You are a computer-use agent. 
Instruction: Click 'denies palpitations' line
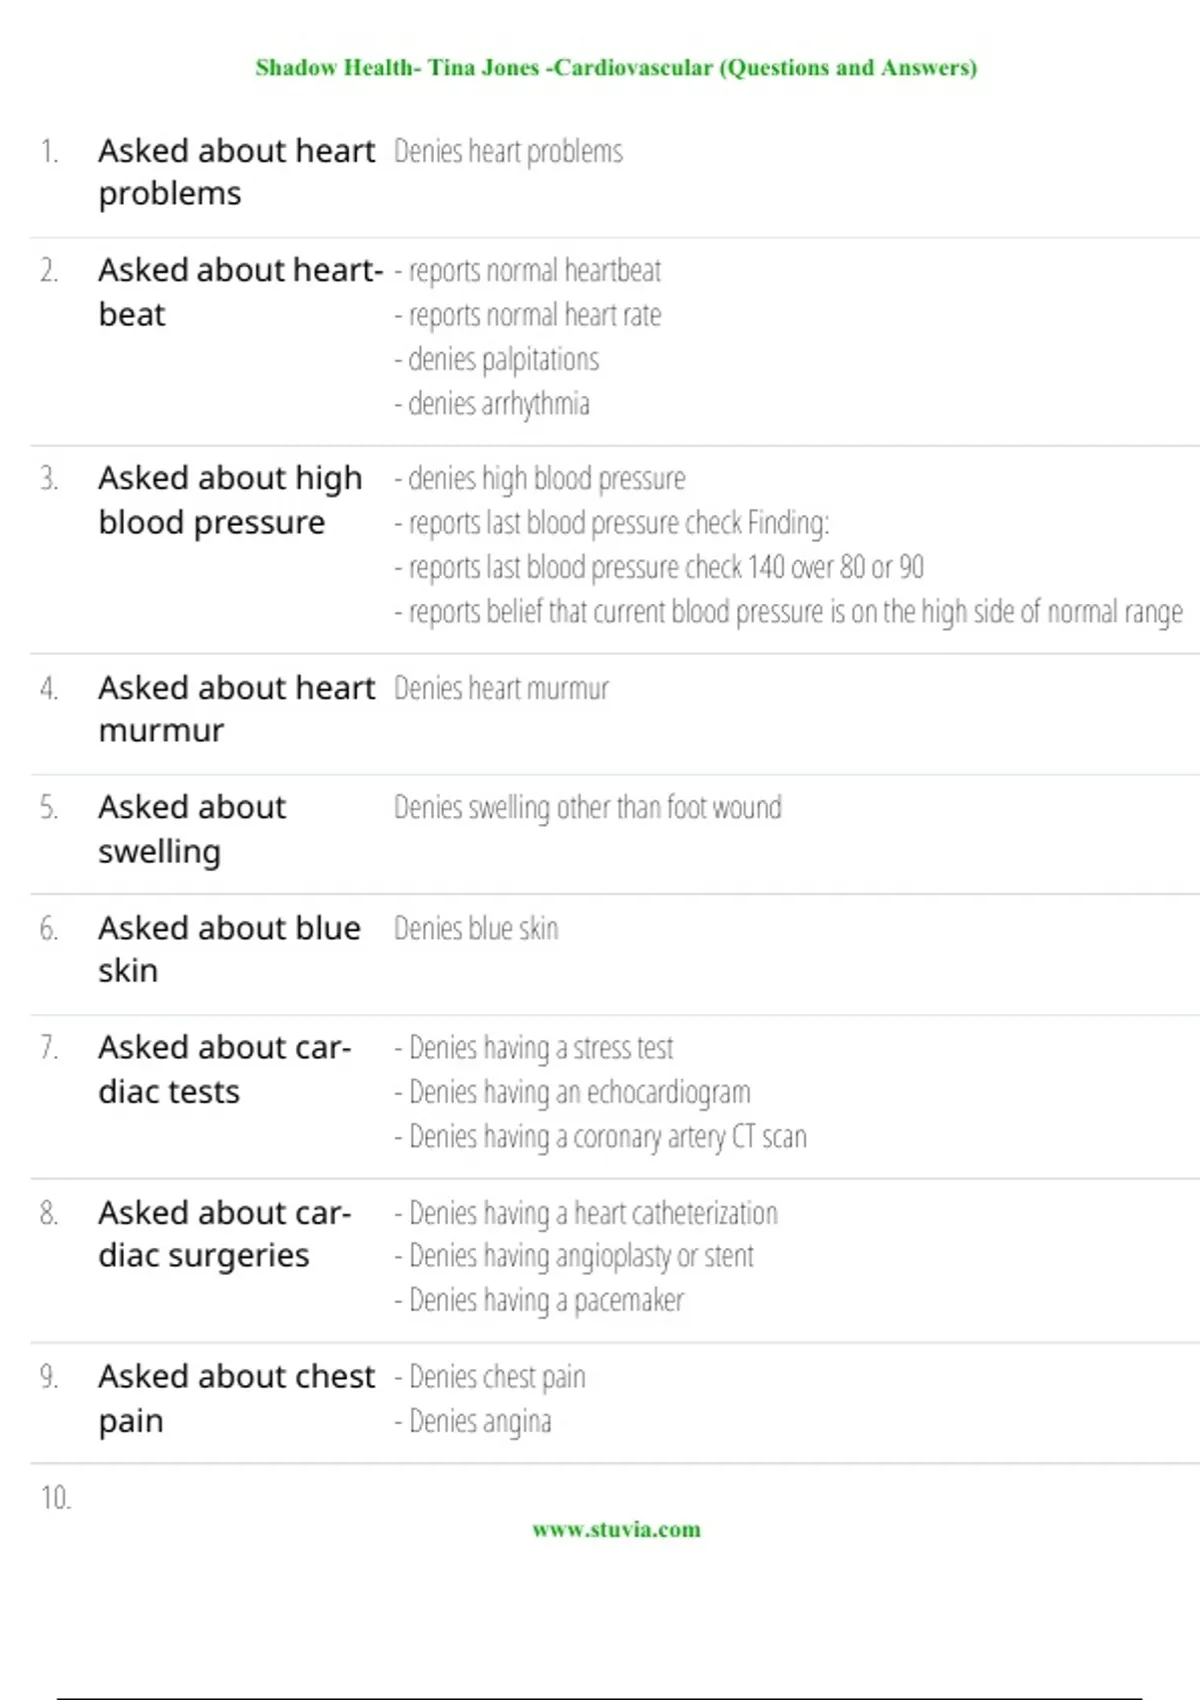497,359
